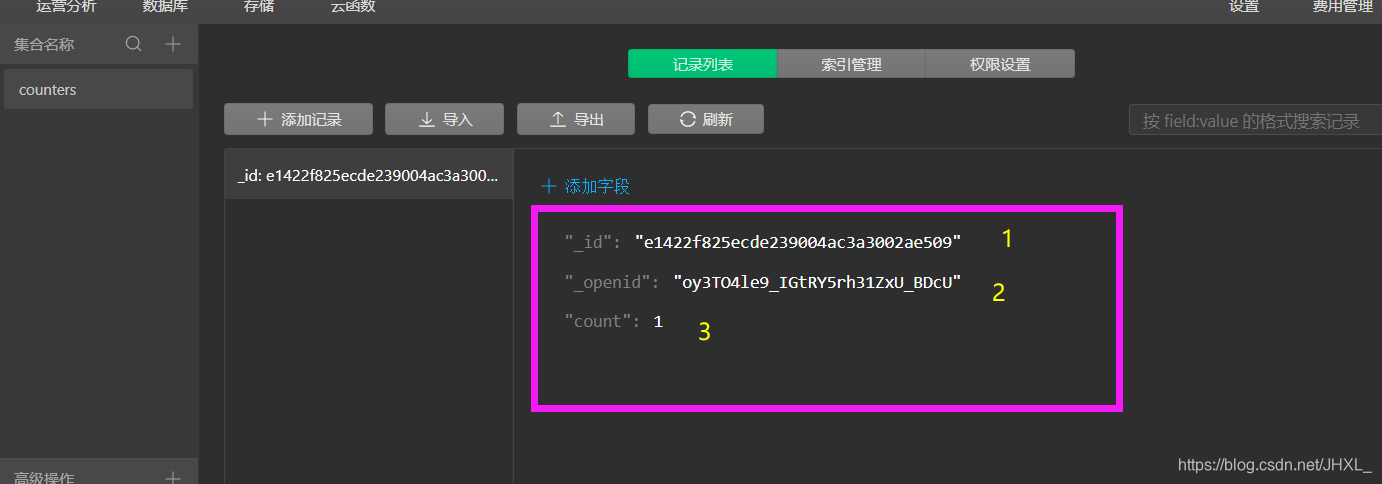Select the record with _id e1422f825ecde...
This screenshot has height=484, width=1382.
368,175
